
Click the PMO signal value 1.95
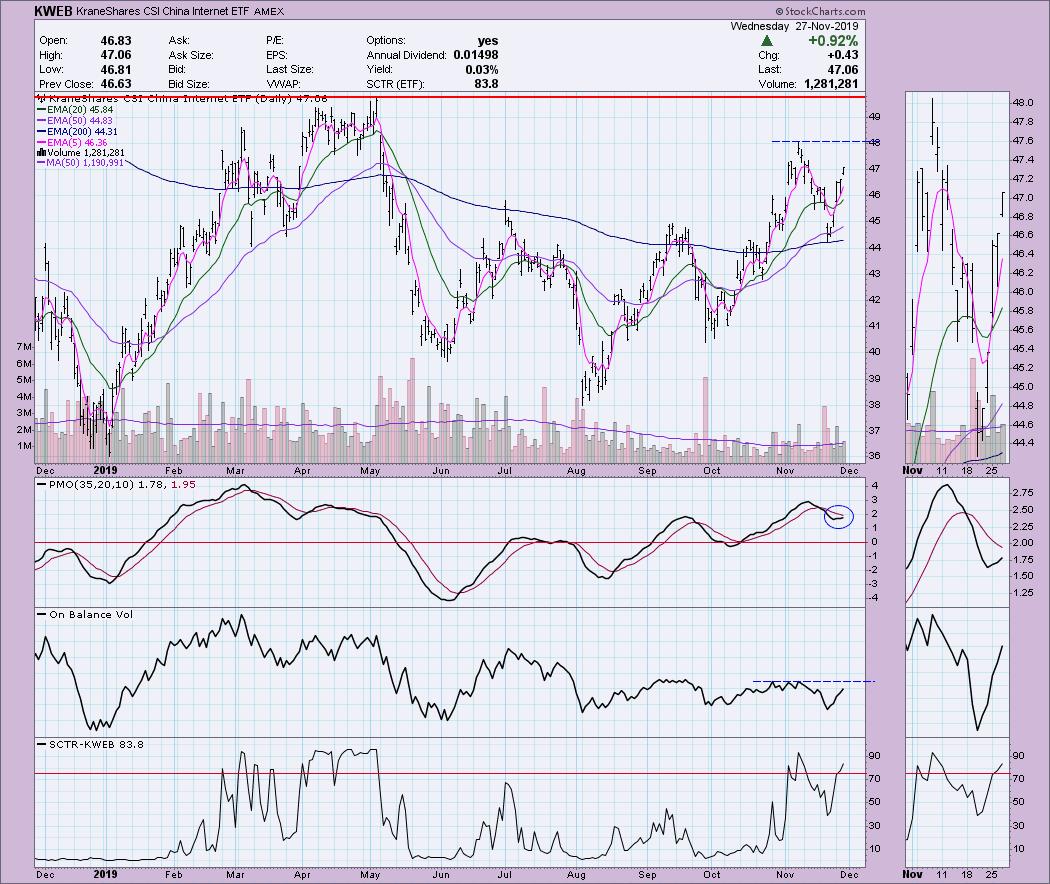coord(183,484)
